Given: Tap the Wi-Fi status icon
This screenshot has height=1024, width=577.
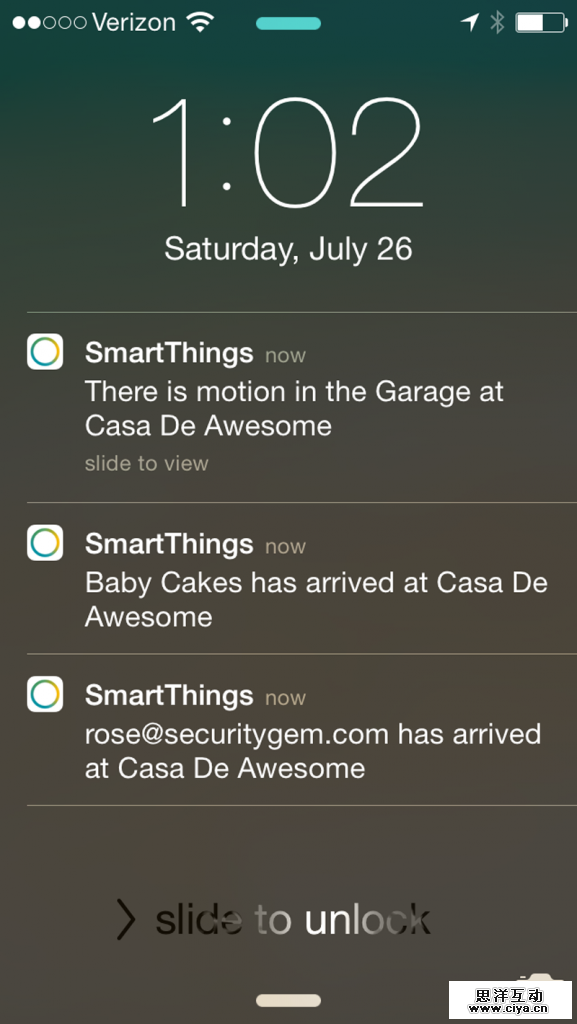Looking at the screenshot, I should tap(200, 23).
